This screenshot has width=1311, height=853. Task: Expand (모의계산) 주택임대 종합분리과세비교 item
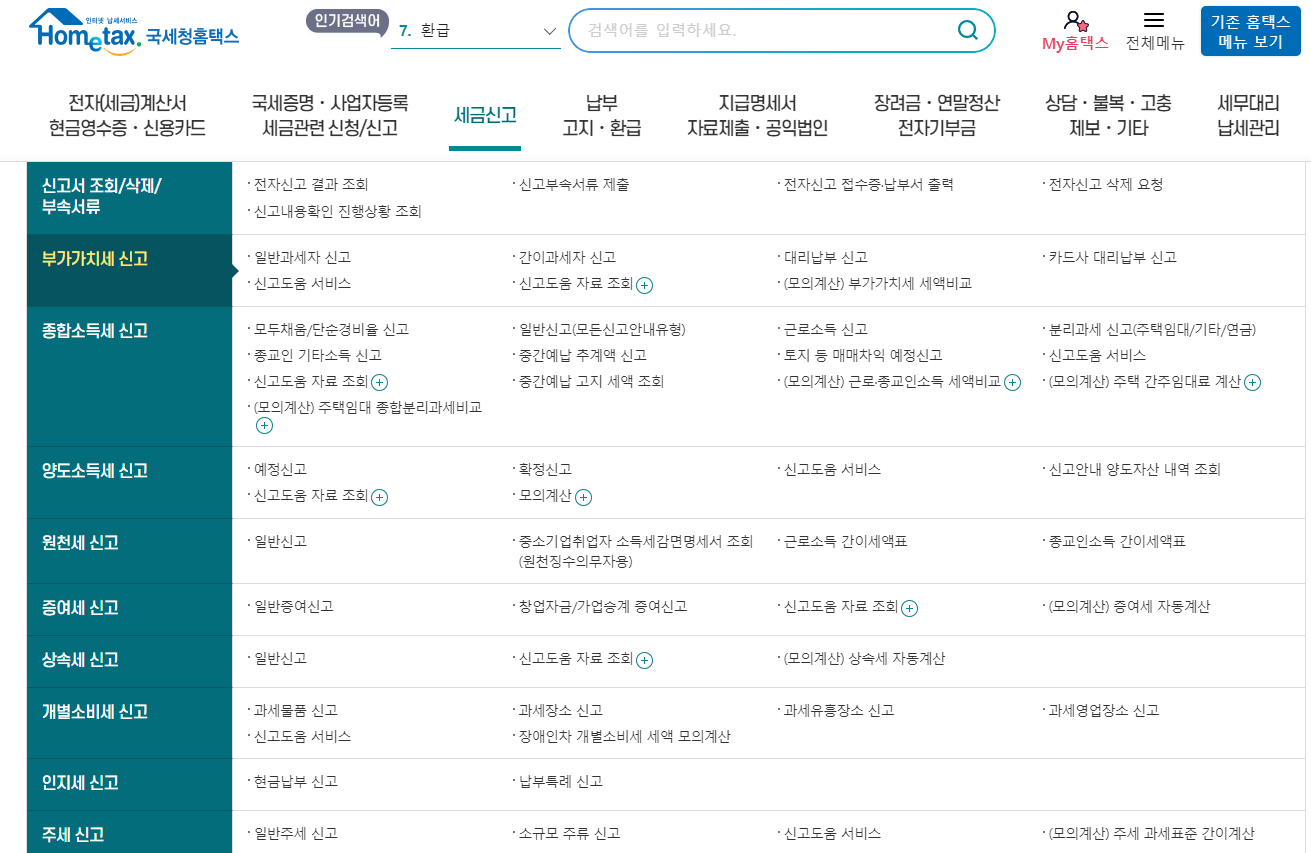click(x=264, y=425)
